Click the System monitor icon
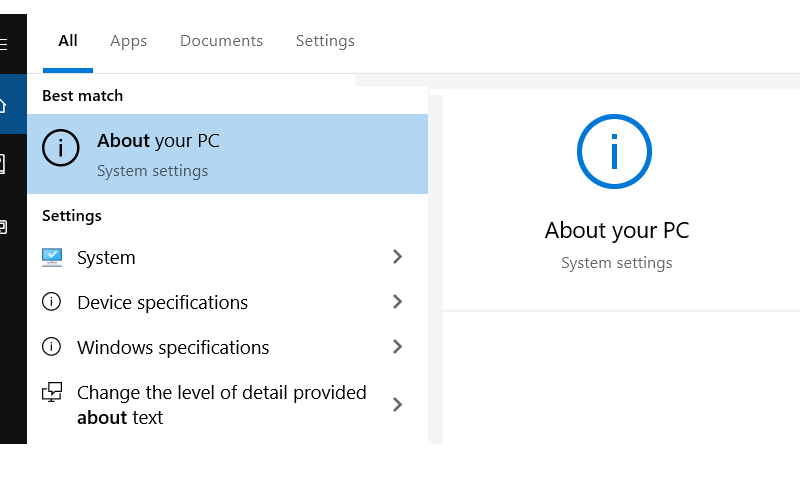The height and width of the screenshot is (480, 800). (x=52, y=258)
